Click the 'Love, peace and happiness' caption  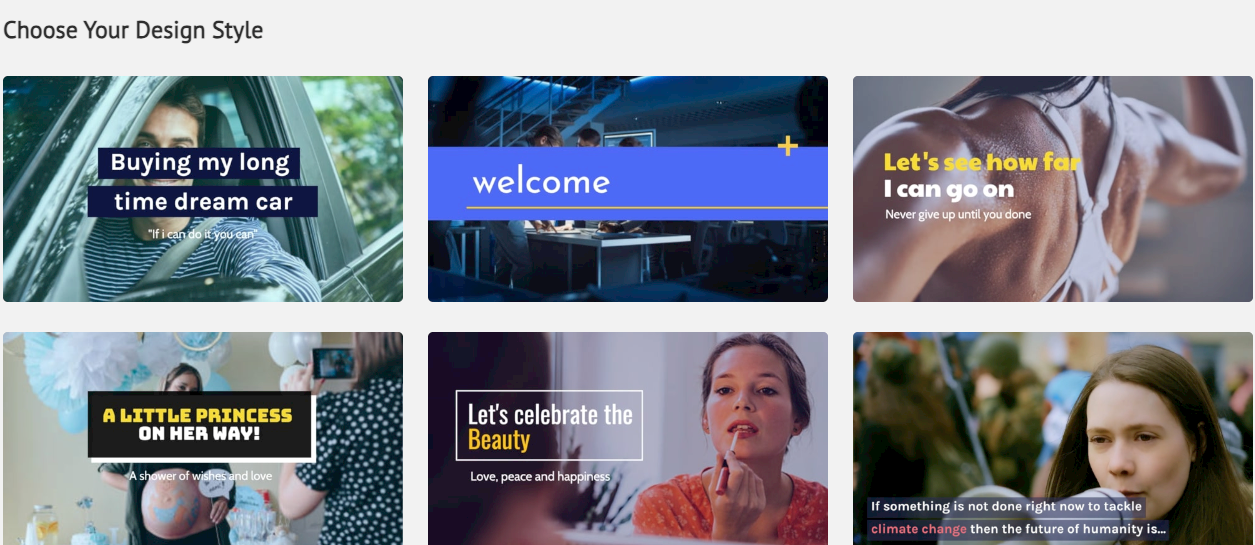pyautogui.click(x=540, y=476)
